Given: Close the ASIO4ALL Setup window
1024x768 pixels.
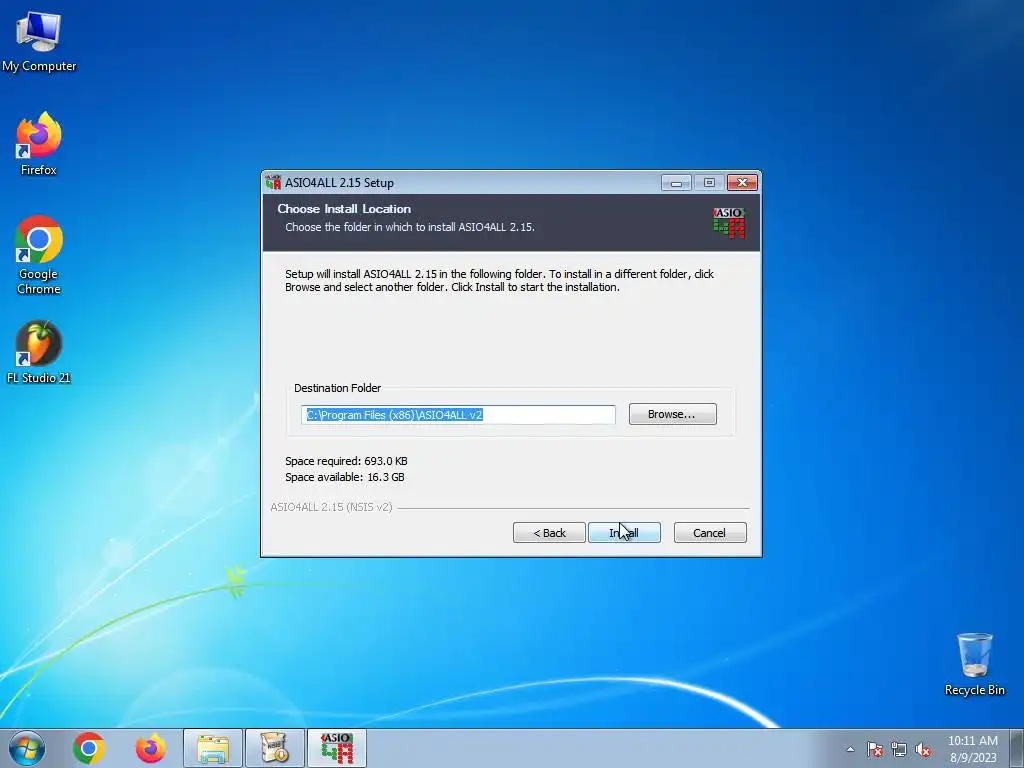Looking at the screenshot, I should click(743, 183).
